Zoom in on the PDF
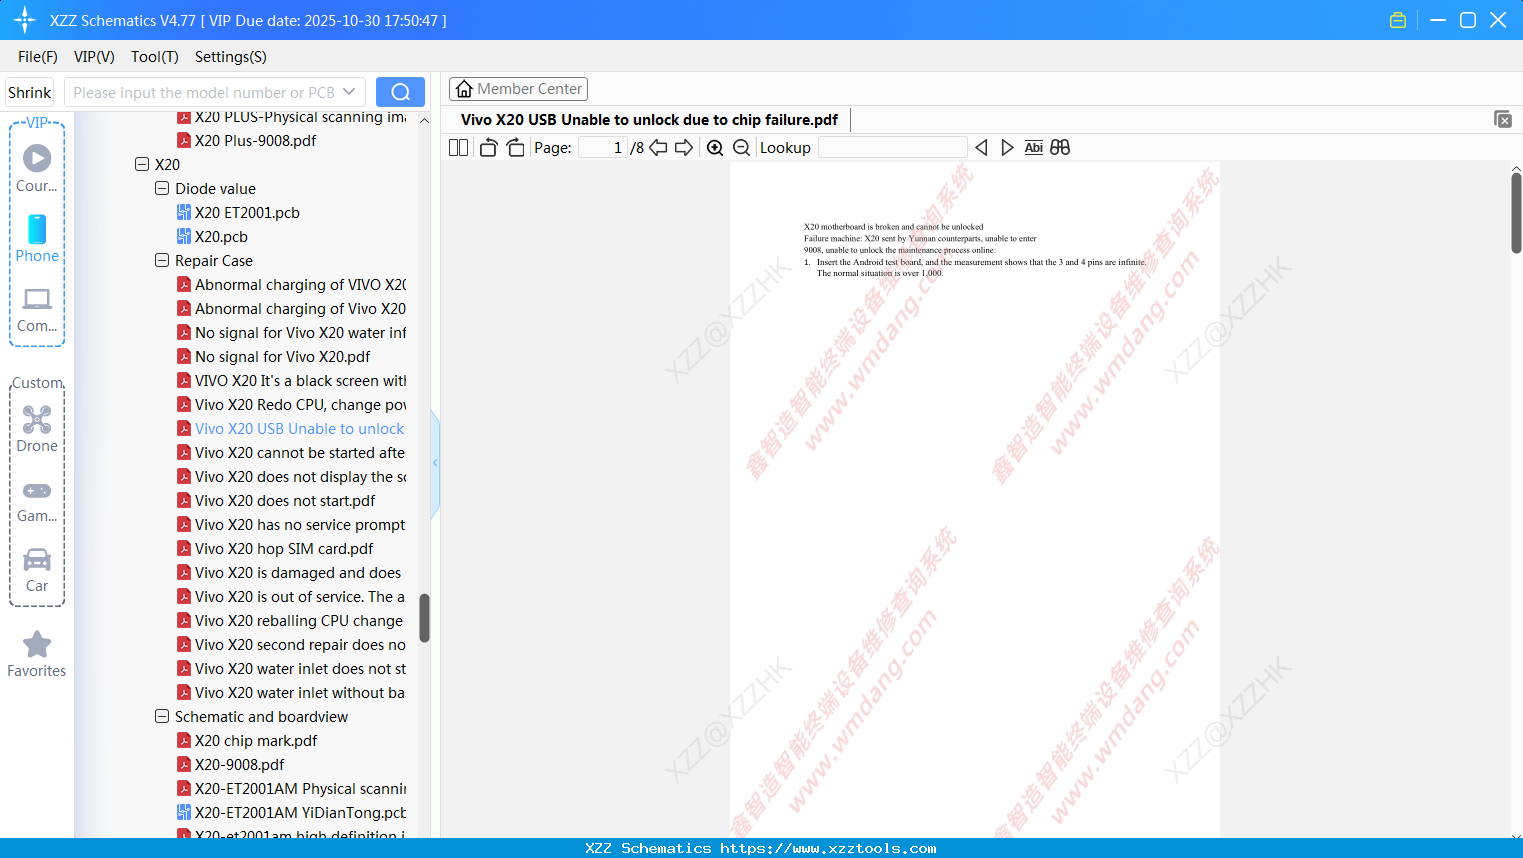Image resolution: width=1523 pixels, height=858 pixels. tap(715, 148)
